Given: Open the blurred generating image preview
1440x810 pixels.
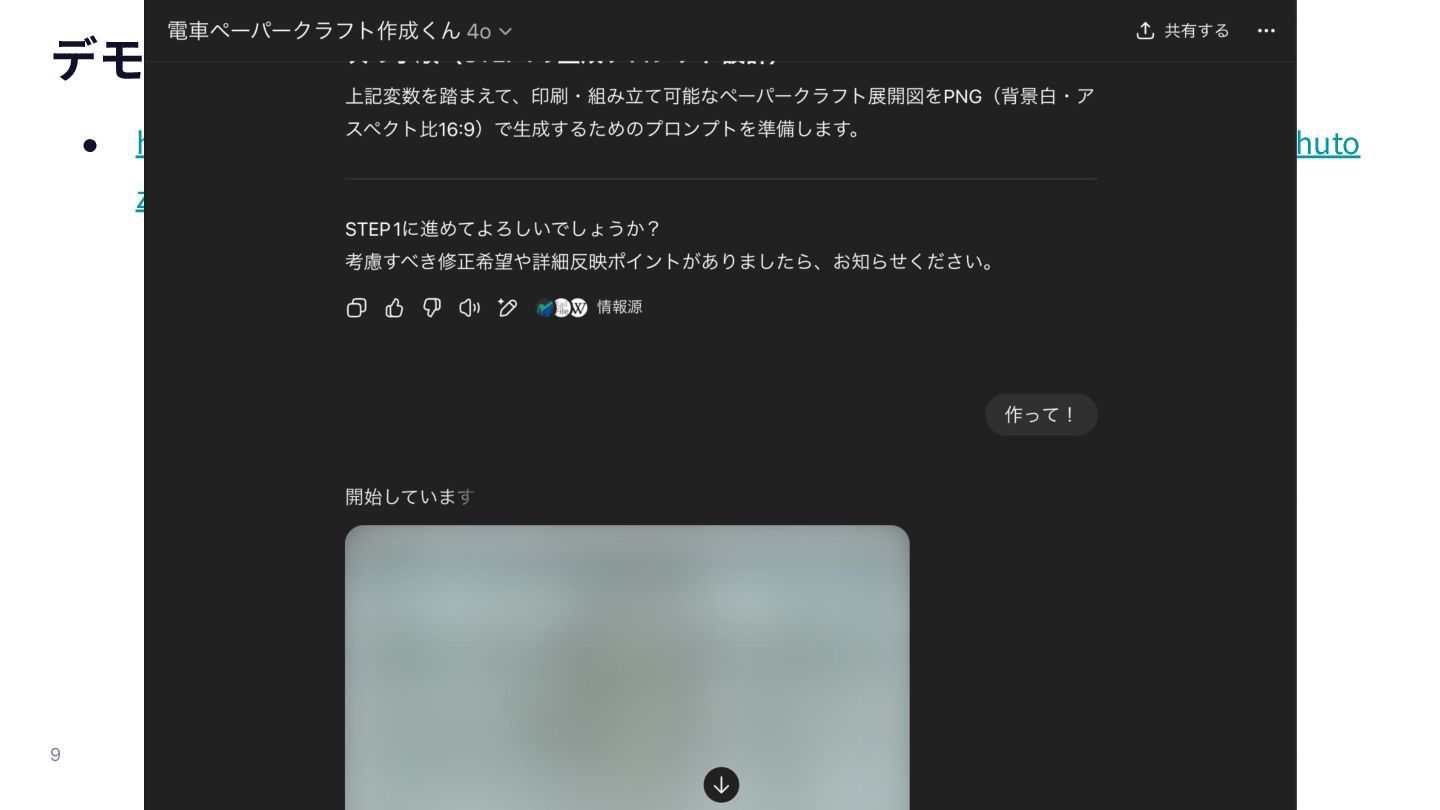Looking at the screenshot, I should (627, 667).
